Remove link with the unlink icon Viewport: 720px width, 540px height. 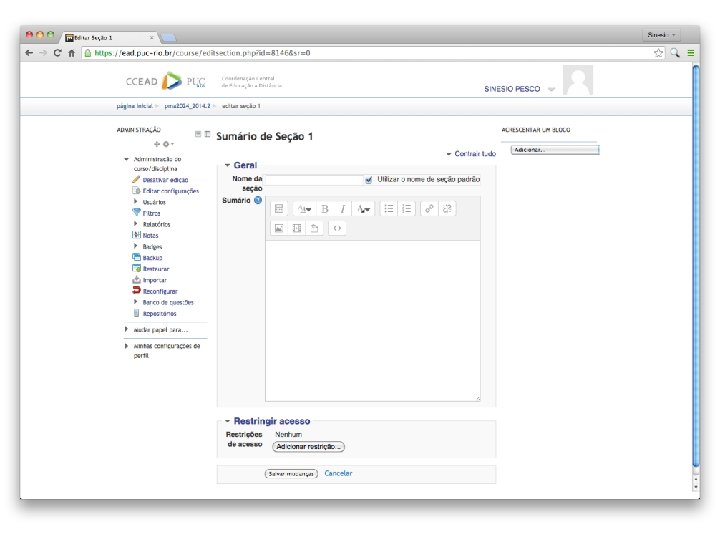[x=447, y=209]
